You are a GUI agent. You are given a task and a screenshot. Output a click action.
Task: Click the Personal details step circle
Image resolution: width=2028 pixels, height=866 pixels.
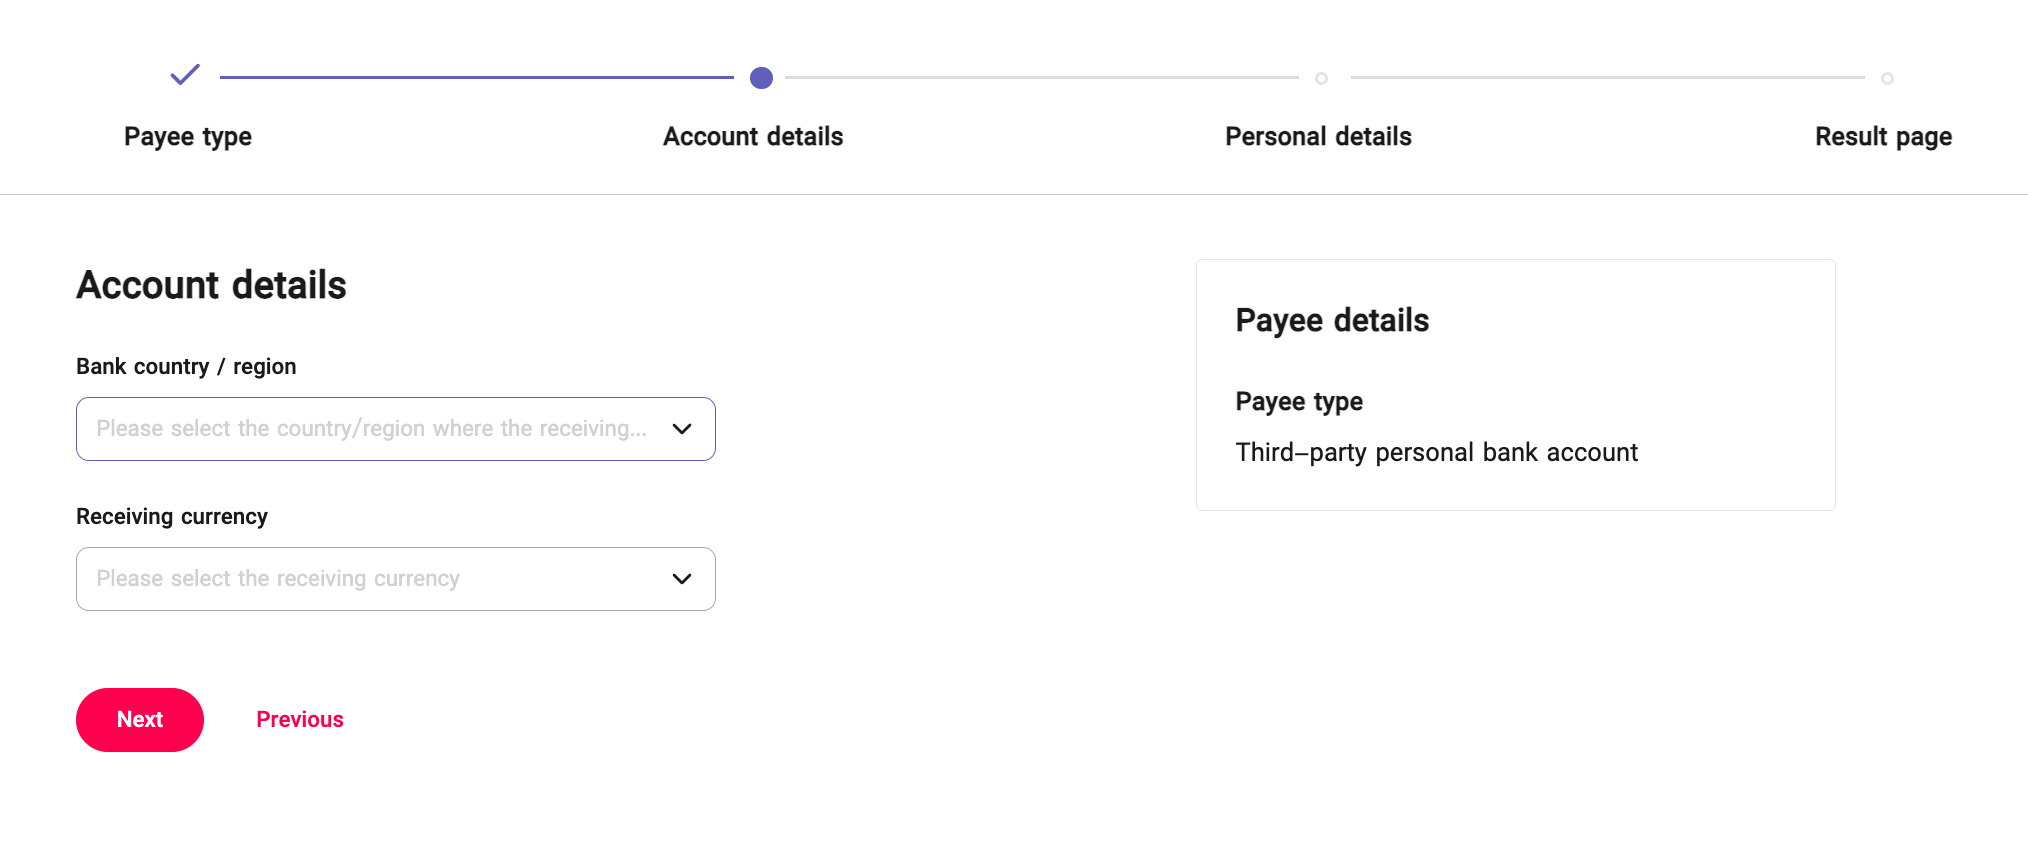[1321, 78]
